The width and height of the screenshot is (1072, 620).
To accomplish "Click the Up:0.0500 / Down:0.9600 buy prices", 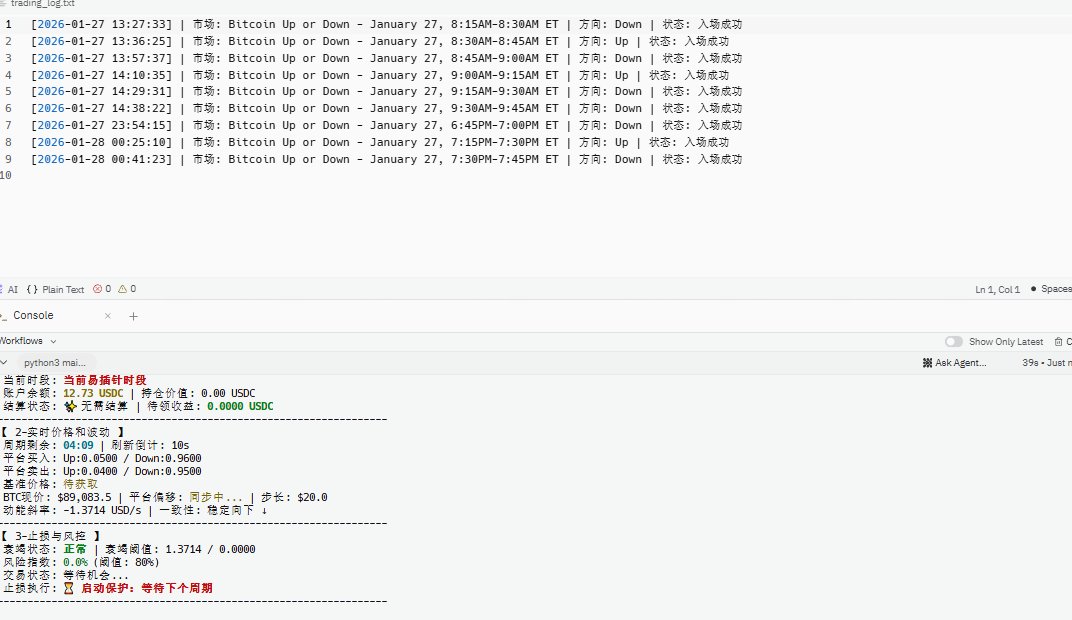I will tap(132, 459).
